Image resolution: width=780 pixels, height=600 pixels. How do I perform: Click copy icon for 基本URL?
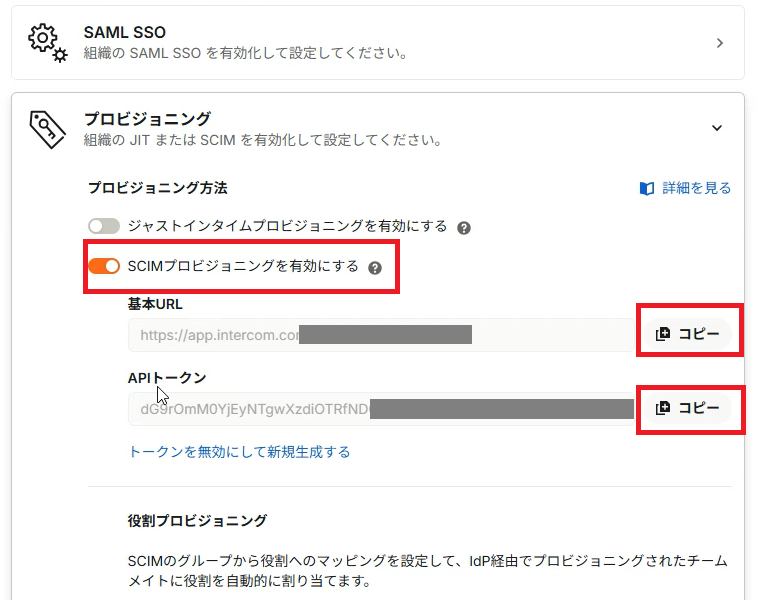click(663, 334)
